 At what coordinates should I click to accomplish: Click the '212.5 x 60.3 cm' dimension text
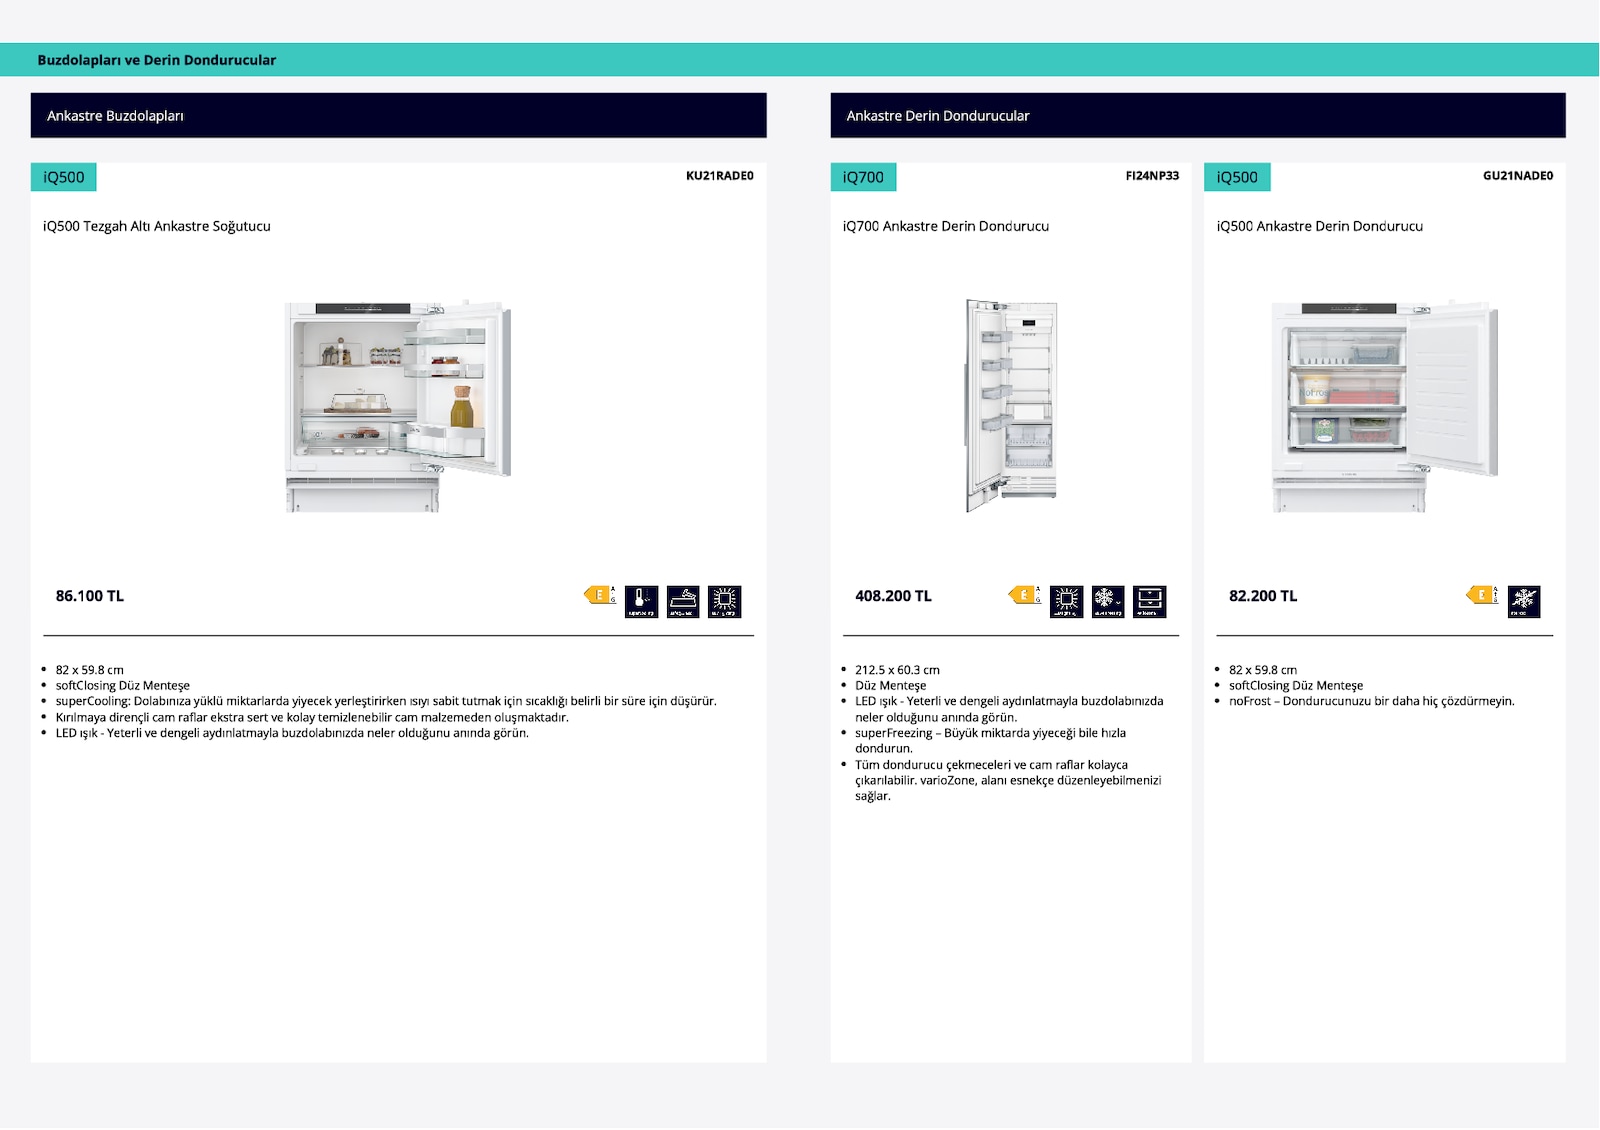pos(897,670)
